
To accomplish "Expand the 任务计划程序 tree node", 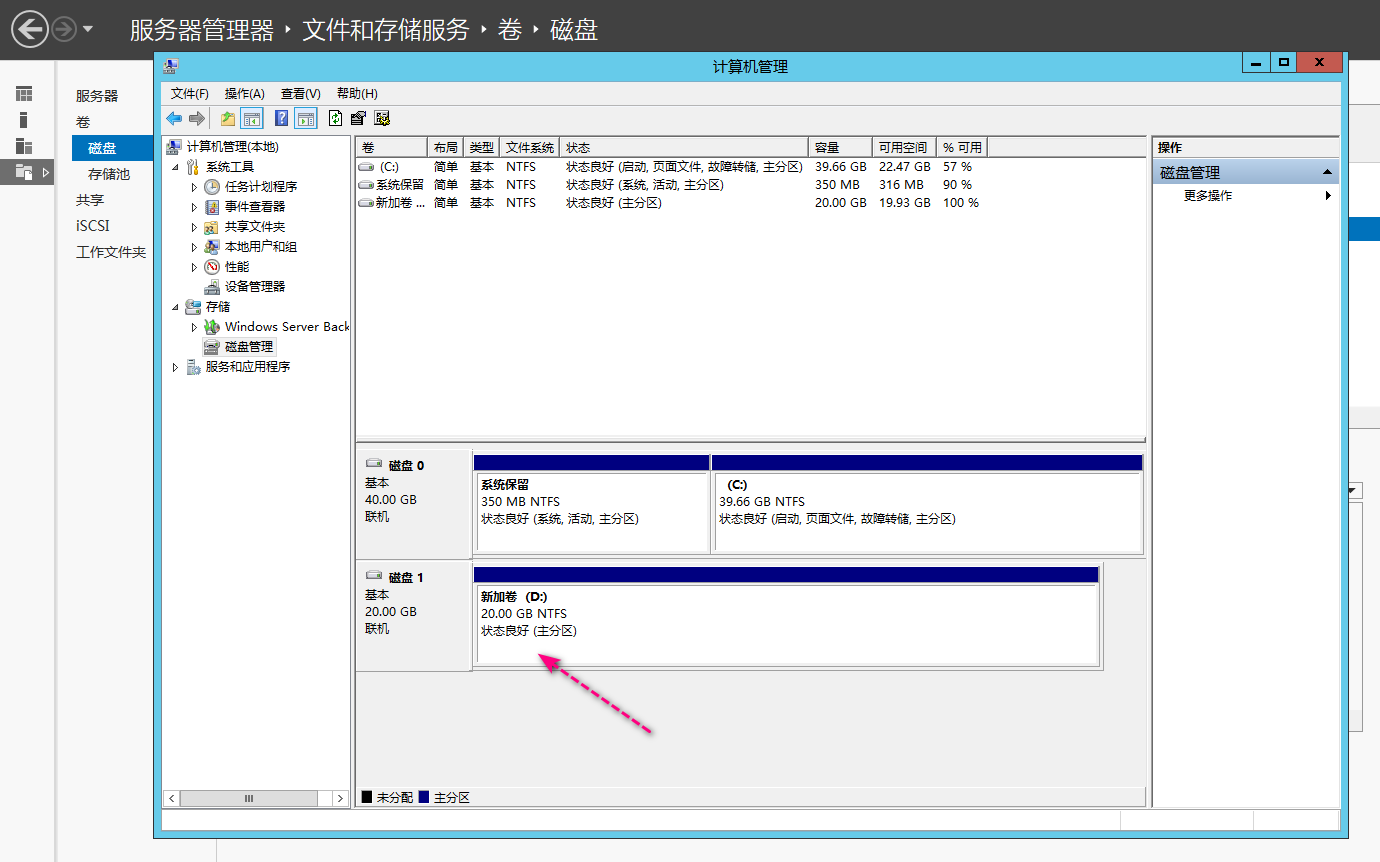I will 194,187.
